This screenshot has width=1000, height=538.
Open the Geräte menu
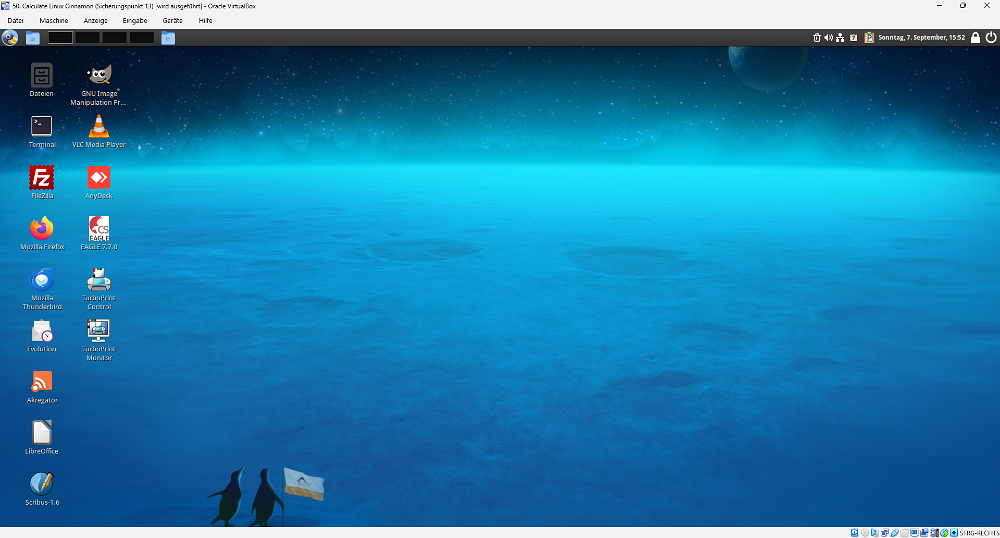click(172, 20)
